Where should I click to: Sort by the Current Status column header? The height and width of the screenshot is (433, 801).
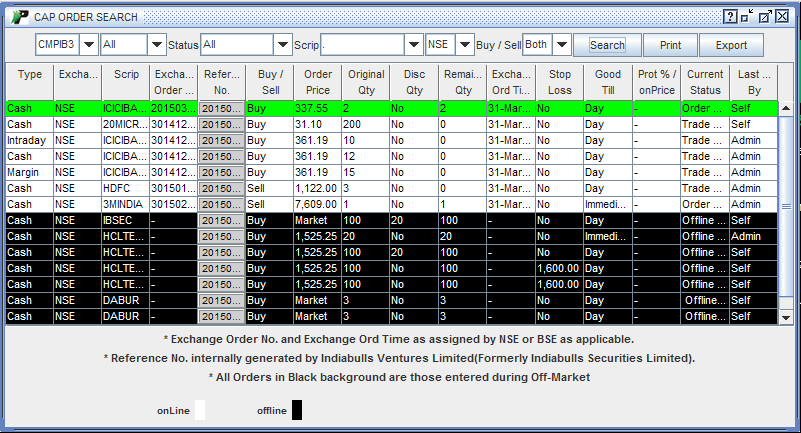click(705, 82)
